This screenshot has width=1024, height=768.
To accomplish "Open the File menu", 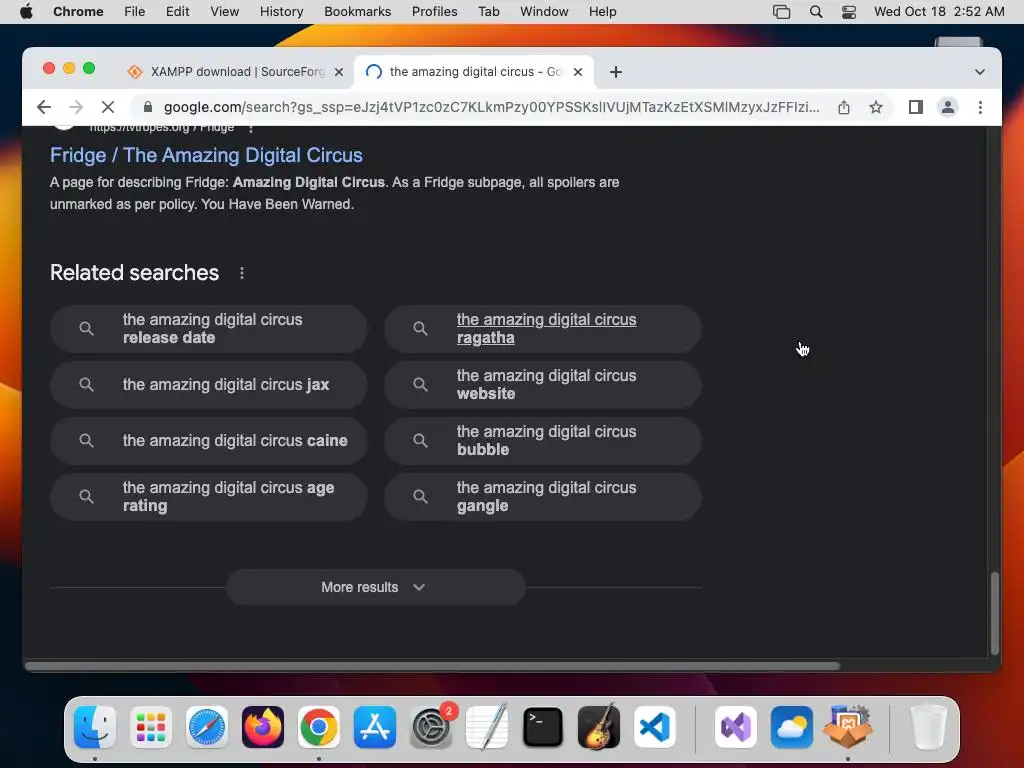I will pyautogui.click(x=135, y=12).
